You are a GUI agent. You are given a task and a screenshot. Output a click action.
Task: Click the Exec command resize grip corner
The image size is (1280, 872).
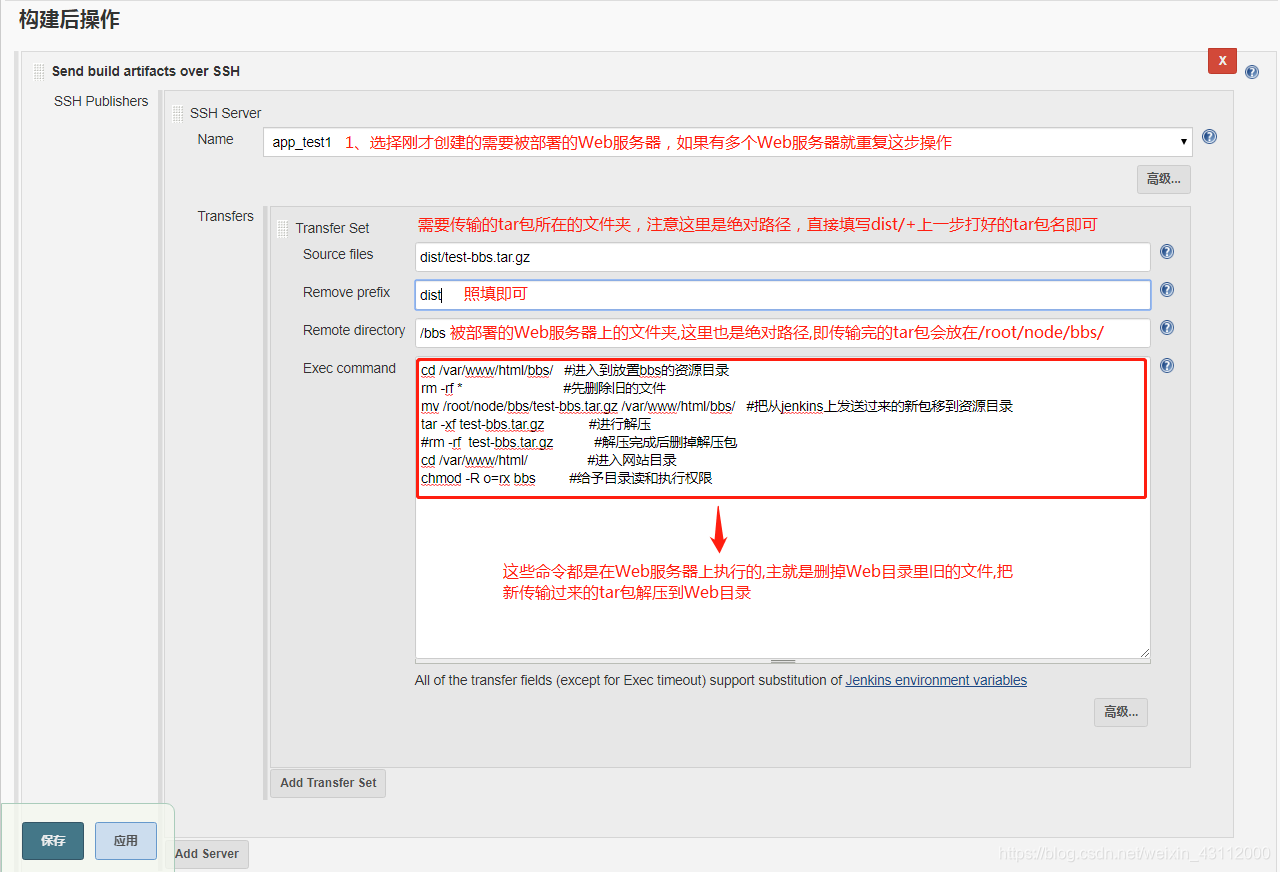pos(1144,652)
